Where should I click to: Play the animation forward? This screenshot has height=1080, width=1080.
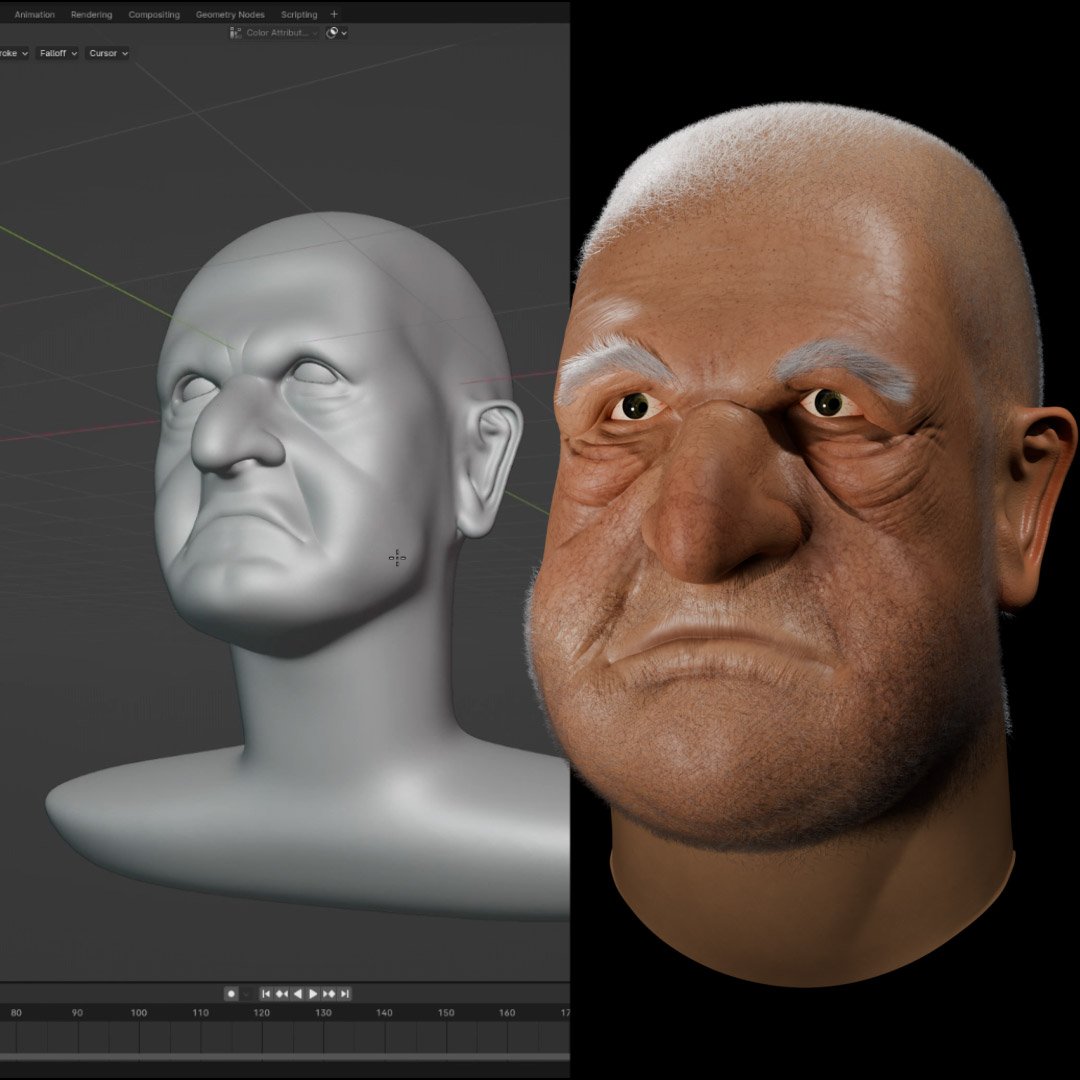313,993
